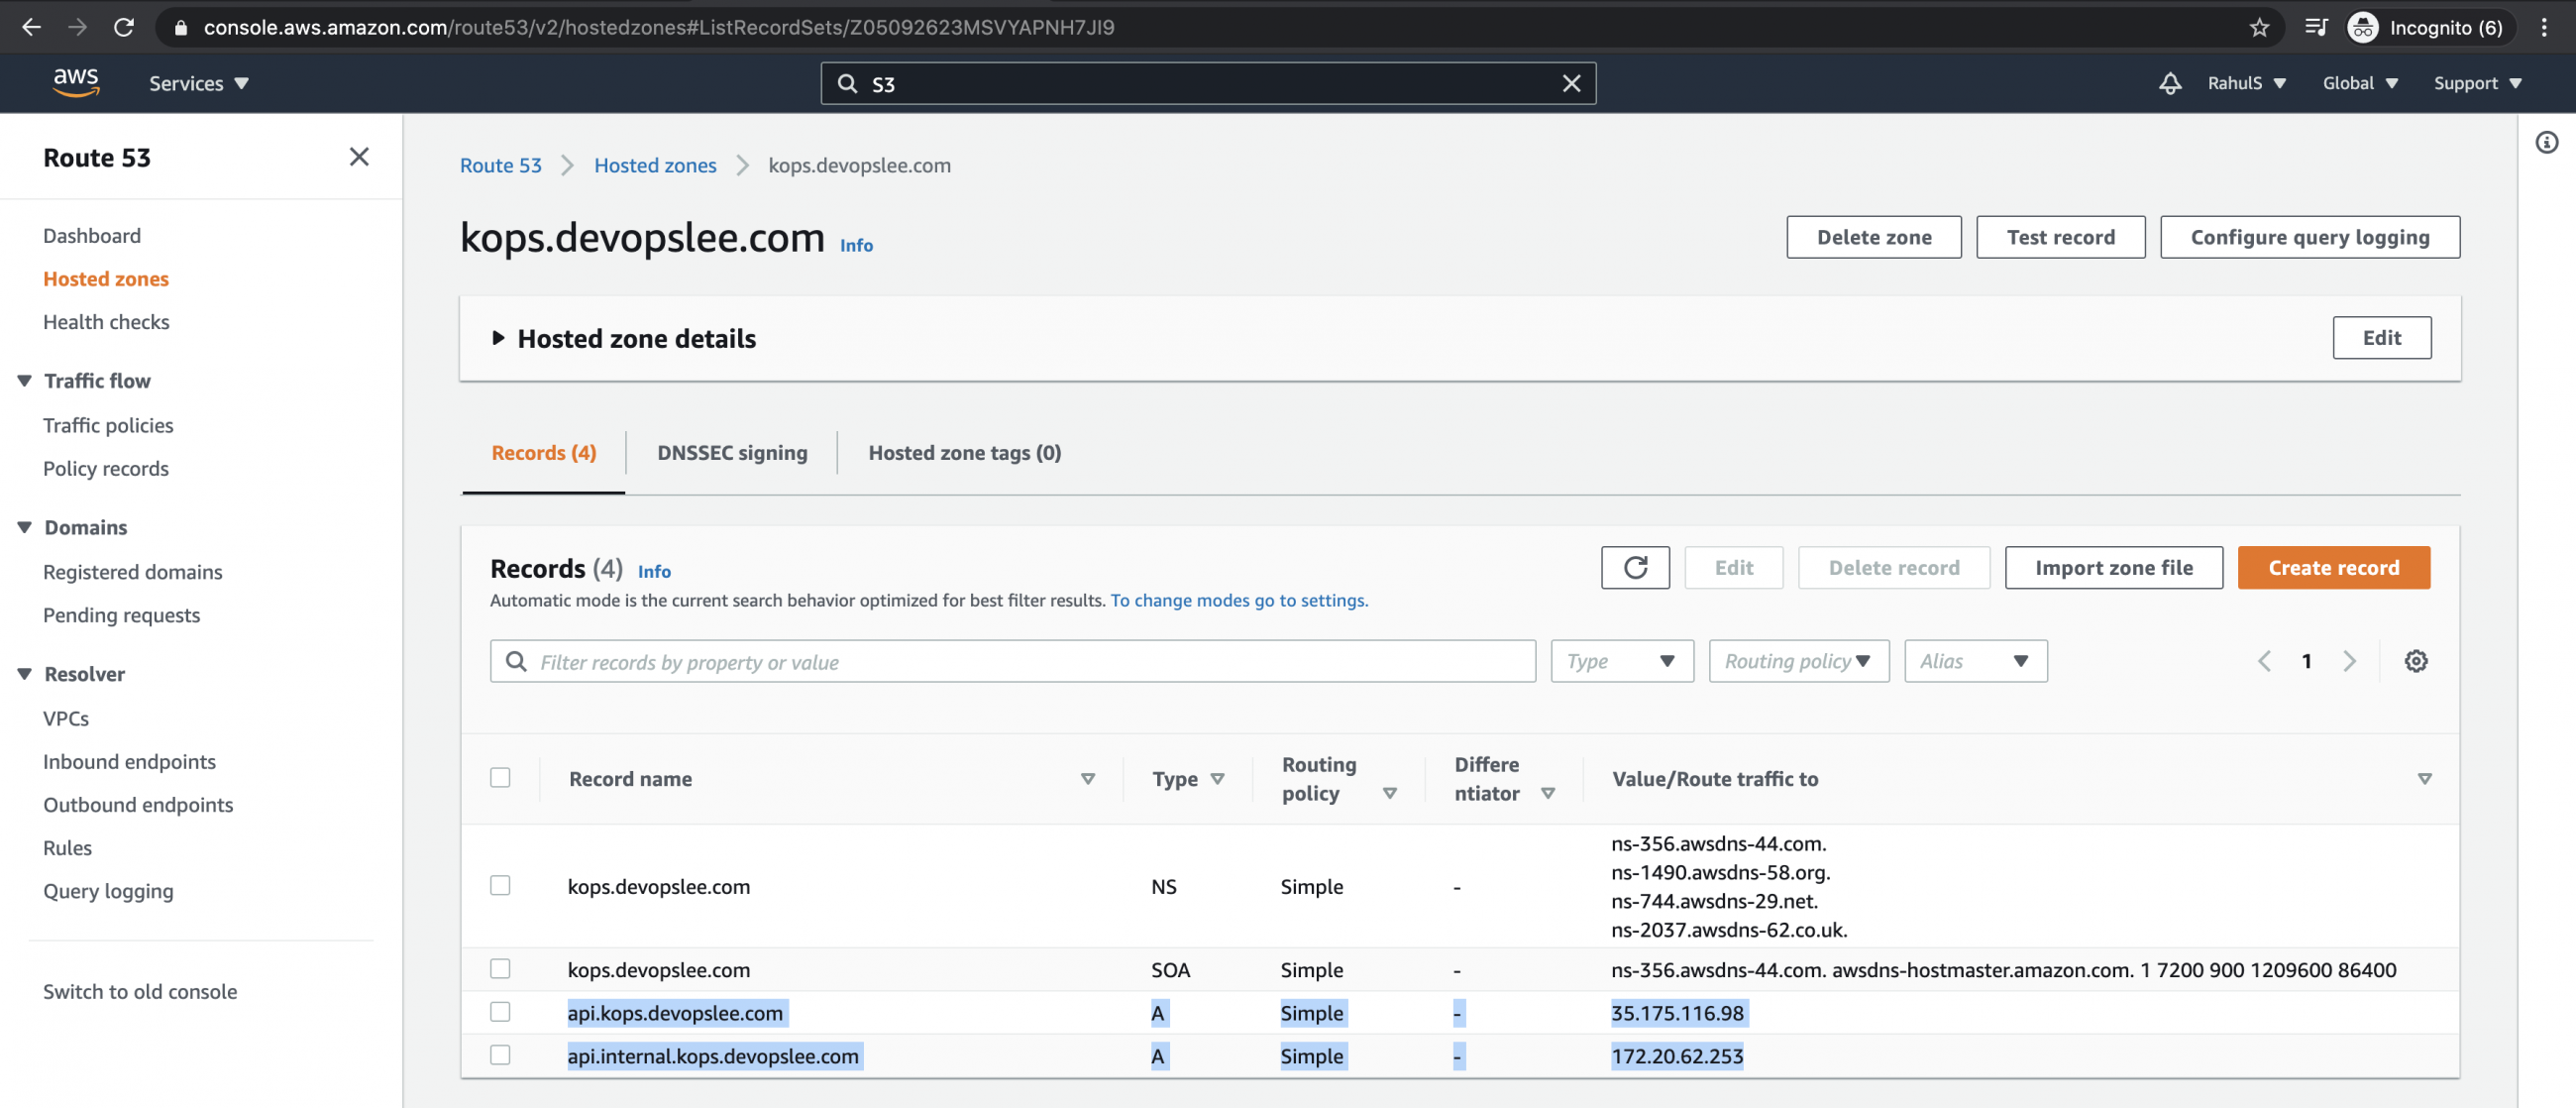Click the filter records search field
The image size is (2576, 1108).
pyautogui.click(x=1012, y=662)
